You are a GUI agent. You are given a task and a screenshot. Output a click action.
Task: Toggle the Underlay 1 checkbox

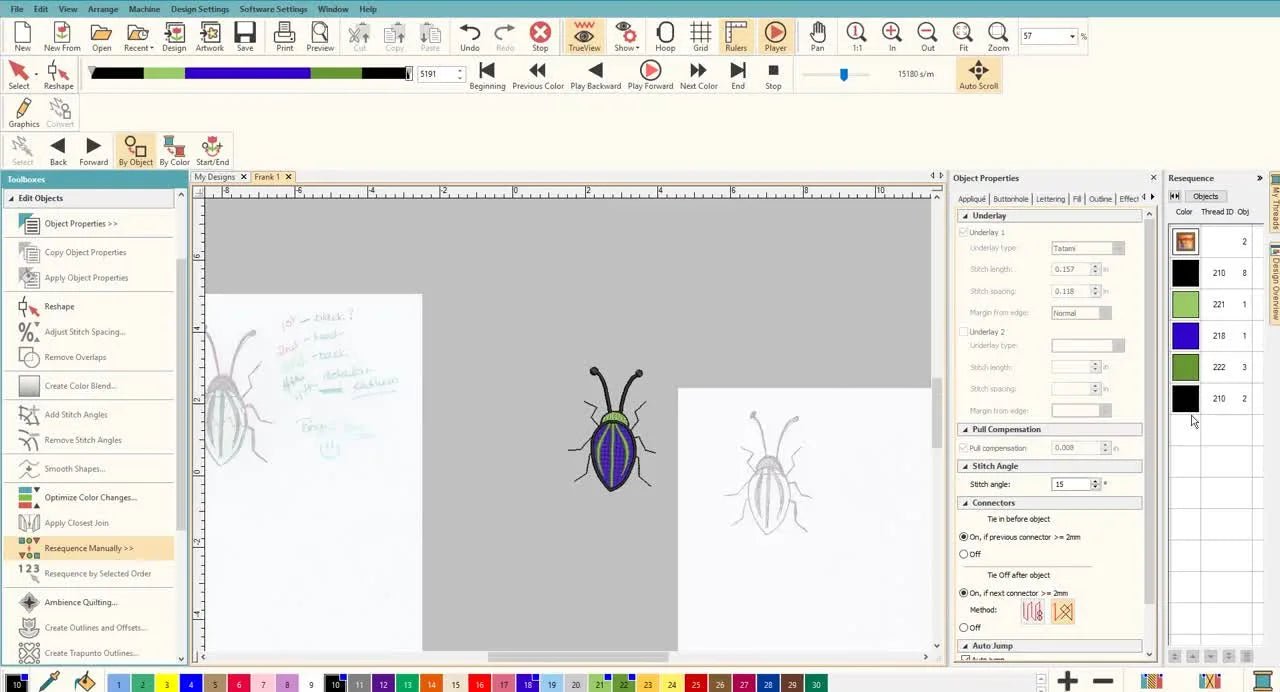click(964, 232)
